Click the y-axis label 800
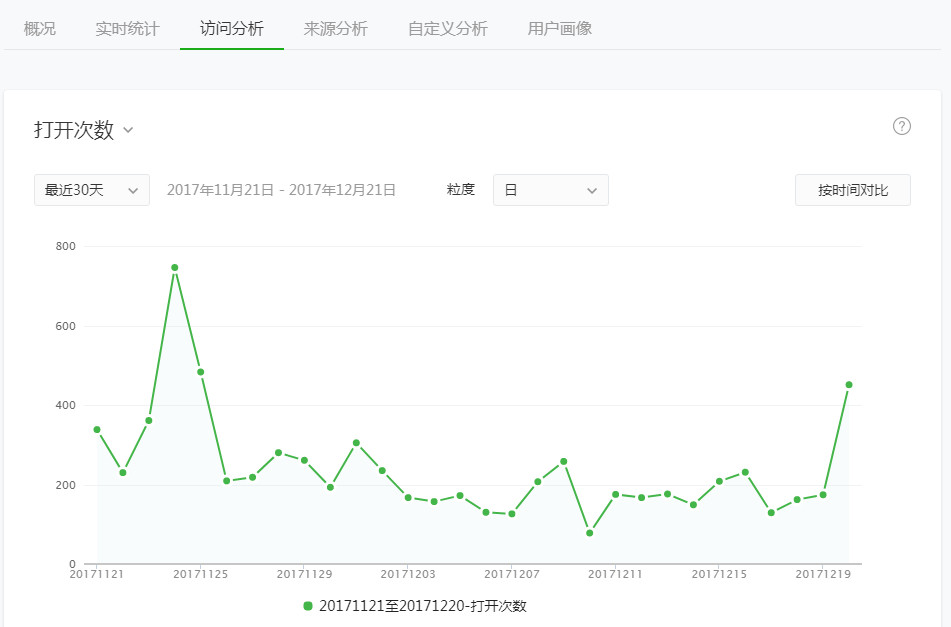 pyautogui.click(x=66, y=246)
